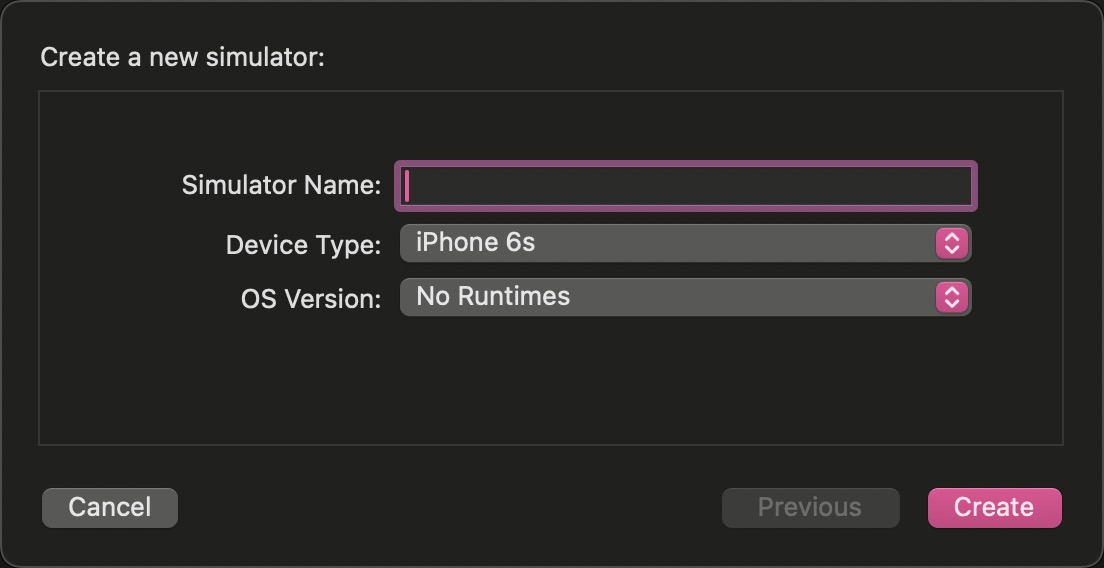Select the "iPhone 6s" text in Device Type
The height and width of the screenshot is (568, 1104).
[475, 243]
